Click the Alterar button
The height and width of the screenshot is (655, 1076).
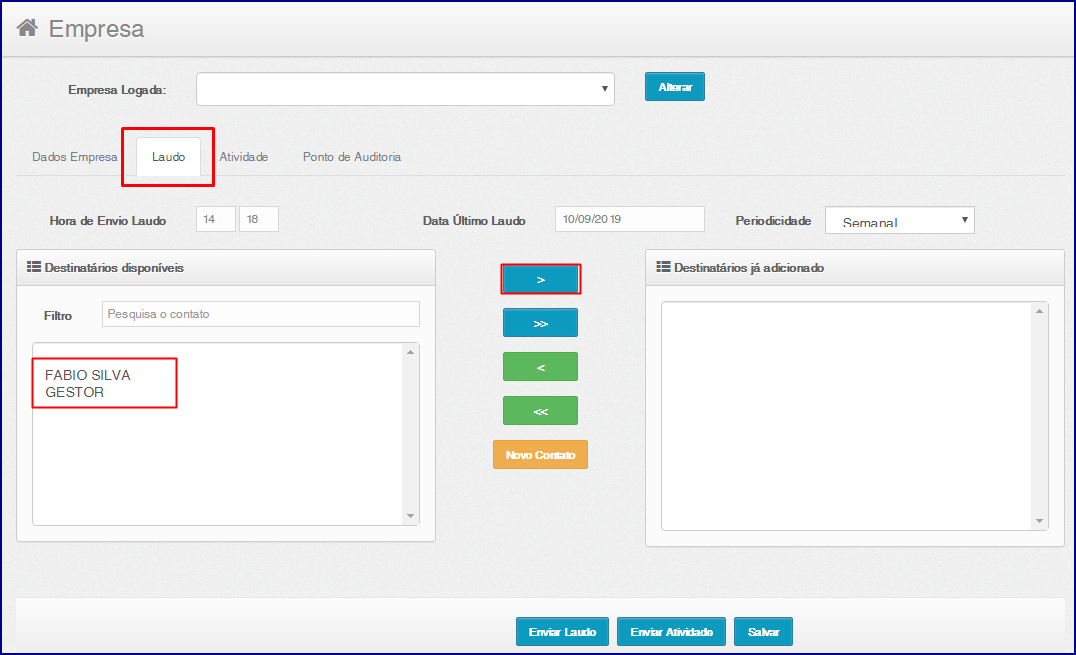point(675,87)
